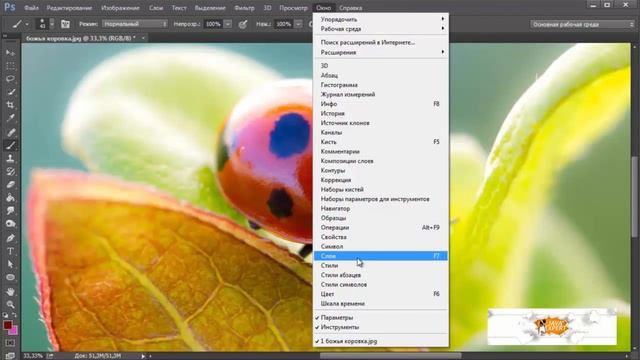Open the brush preset picker dropdown
The height and width of the screenshot is (360, 640).
(x=52, y=24)
